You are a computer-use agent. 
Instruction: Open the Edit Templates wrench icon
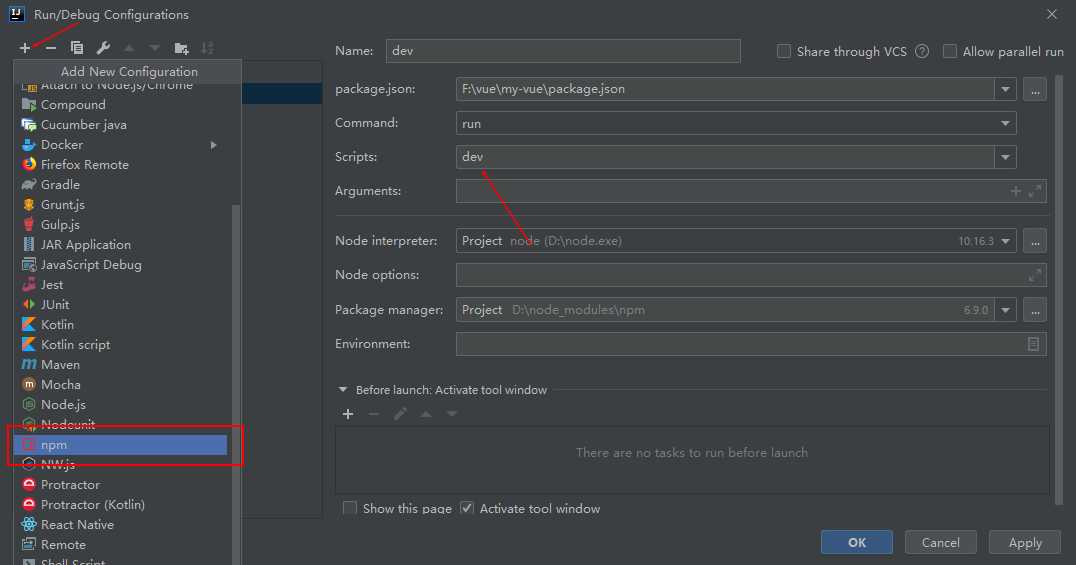coord(103,47)
